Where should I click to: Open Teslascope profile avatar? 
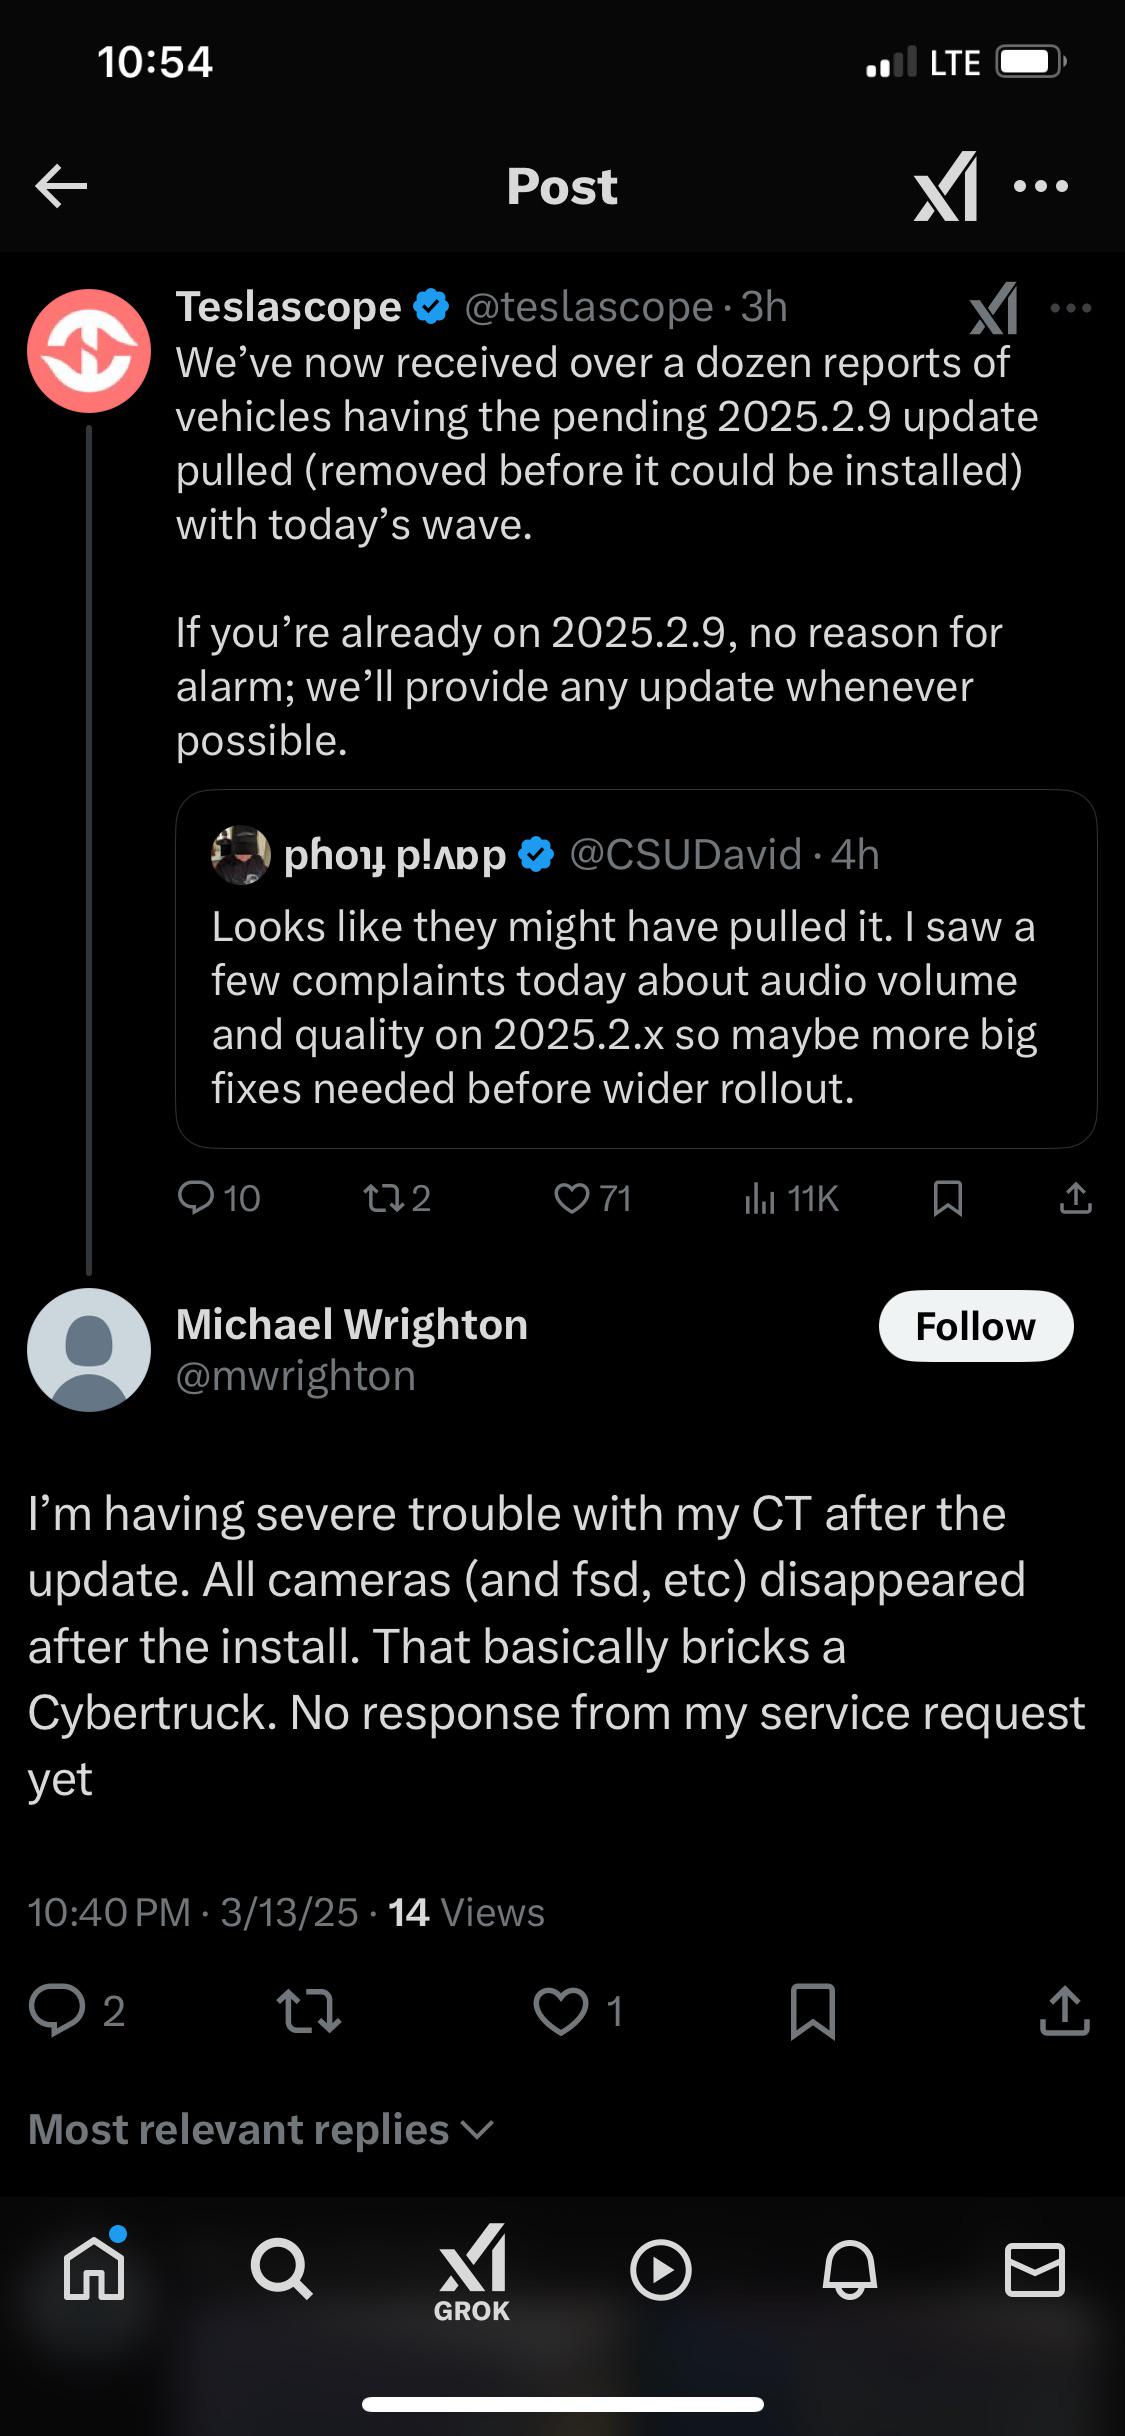tap(89, 351)
